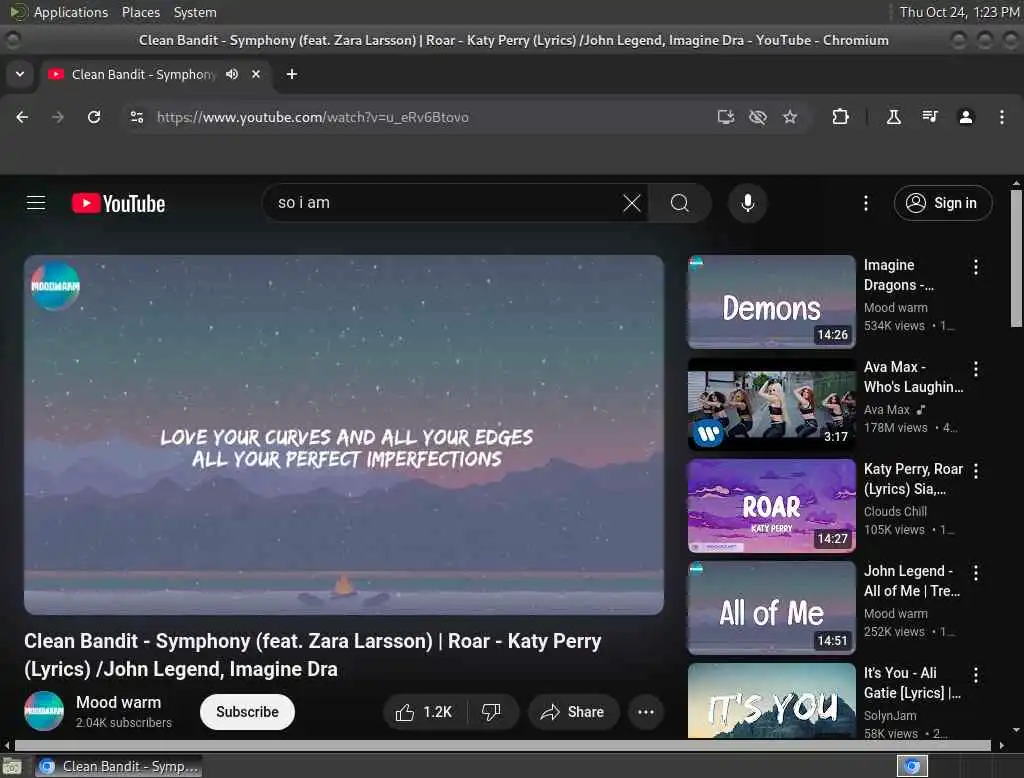Open options for It's You video

pos(976,675)
